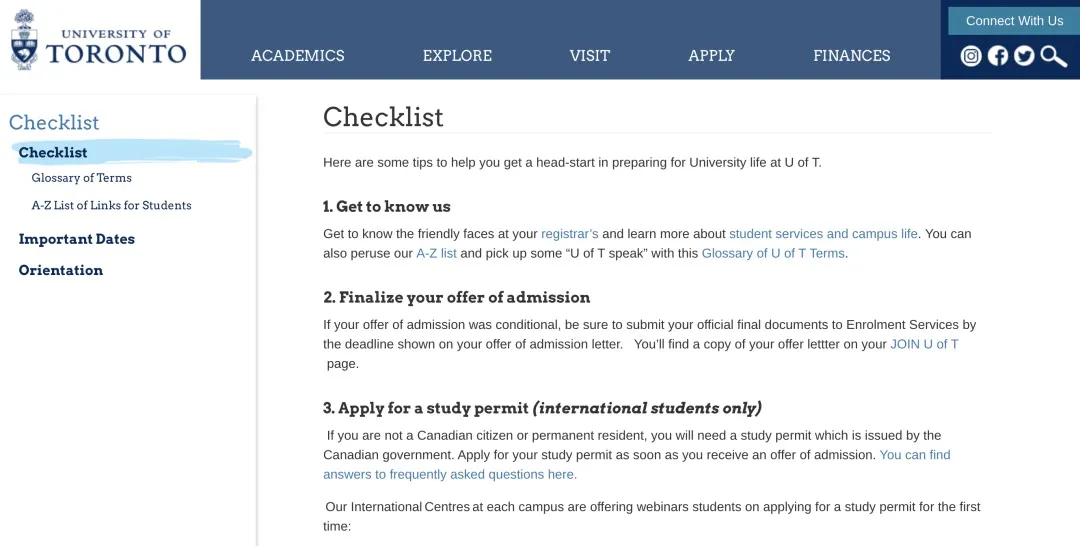Open Glossary of Terms sidebar item
1080x546 pixels.
(x=81, y=178)
